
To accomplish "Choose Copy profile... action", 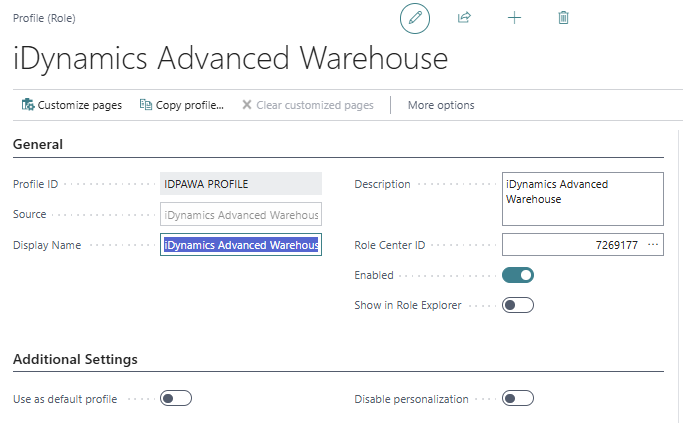I will point(182,105).
